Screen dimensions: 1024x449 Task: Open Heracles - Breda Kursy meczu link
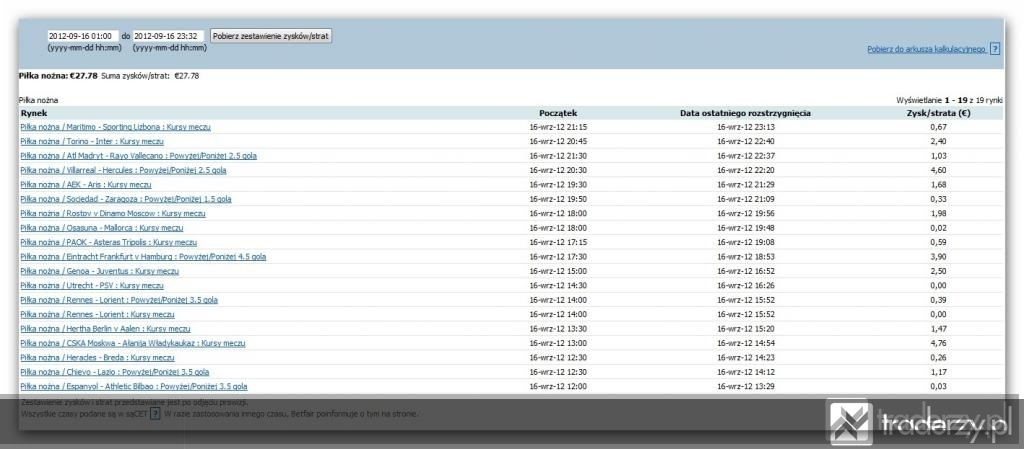click(x=97, y=357)
